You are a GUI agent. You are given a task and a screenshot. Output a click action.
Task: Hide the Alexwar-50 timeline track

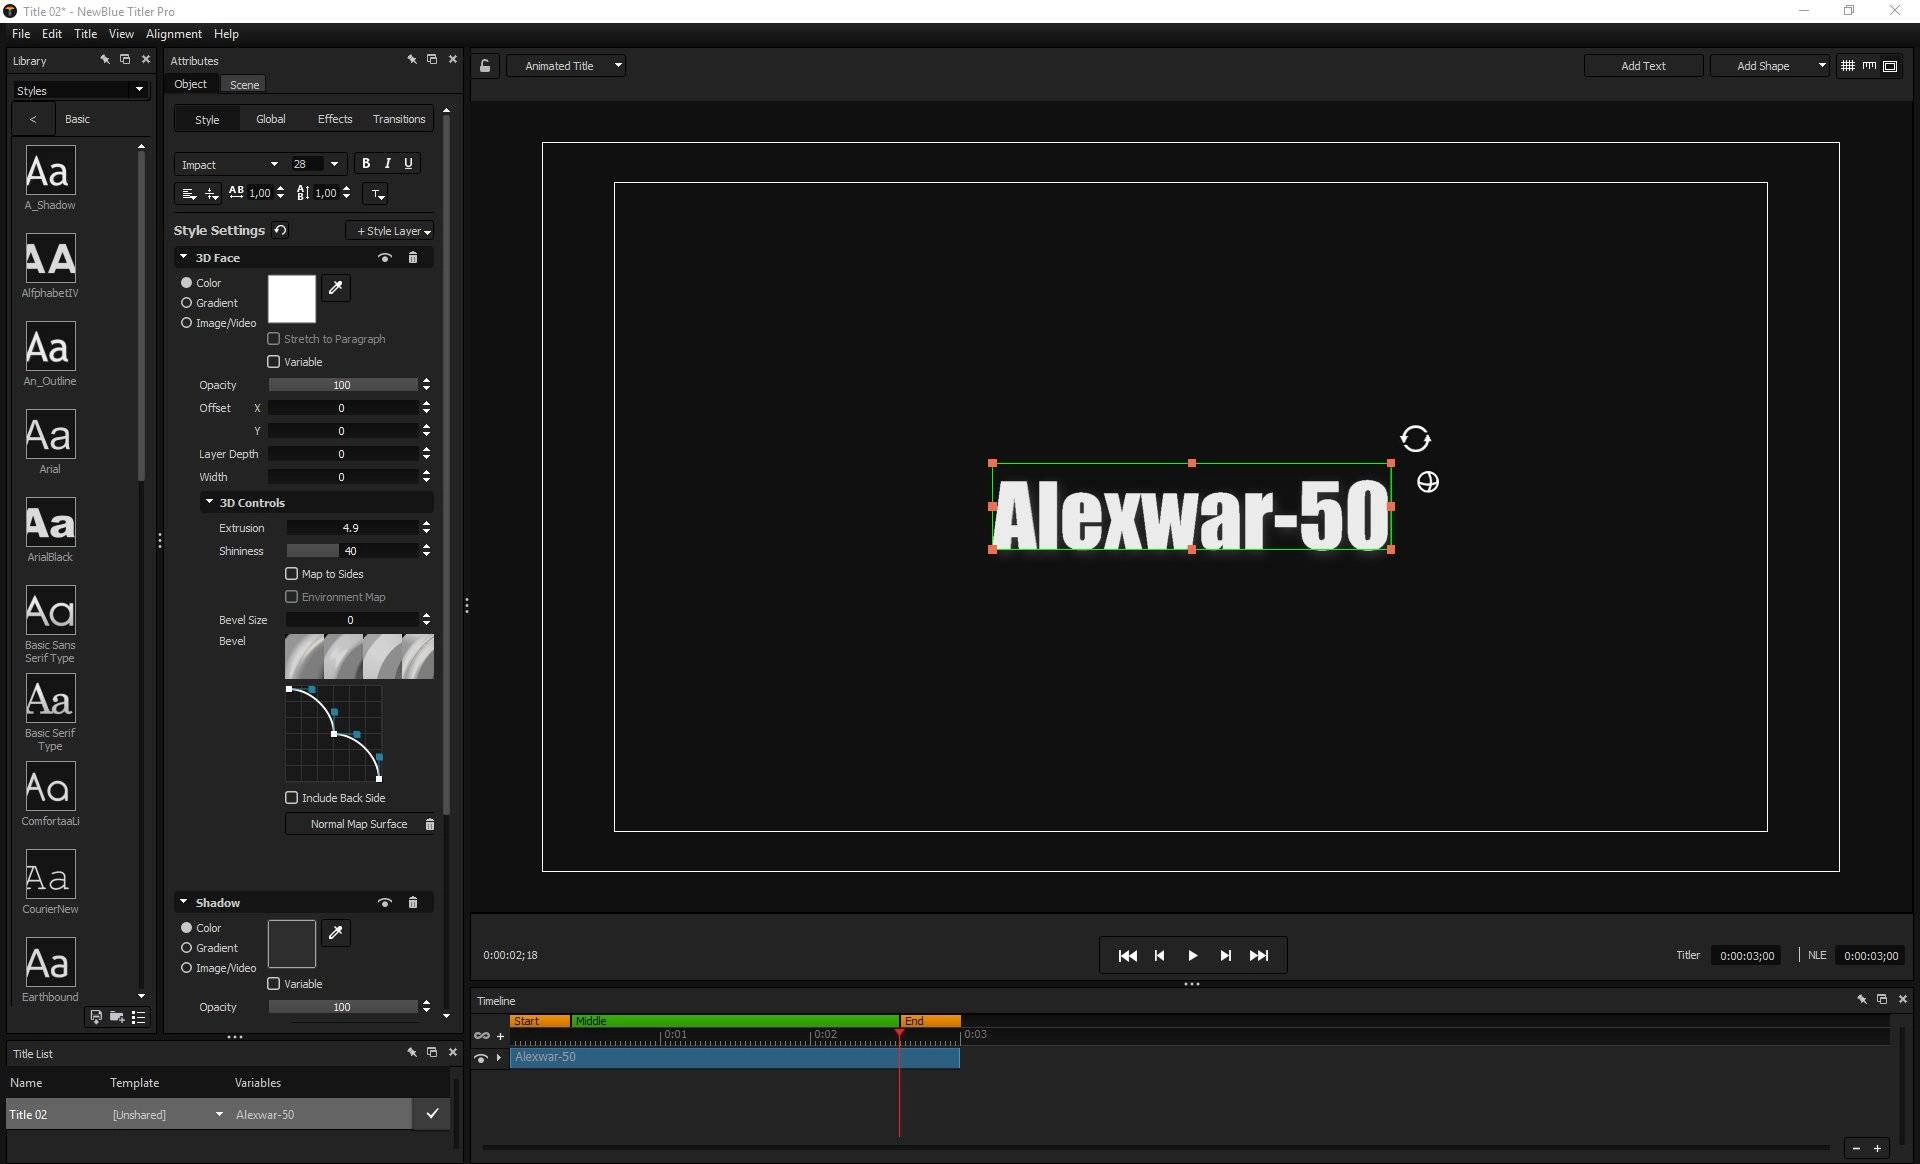[x=481, y=1058]
